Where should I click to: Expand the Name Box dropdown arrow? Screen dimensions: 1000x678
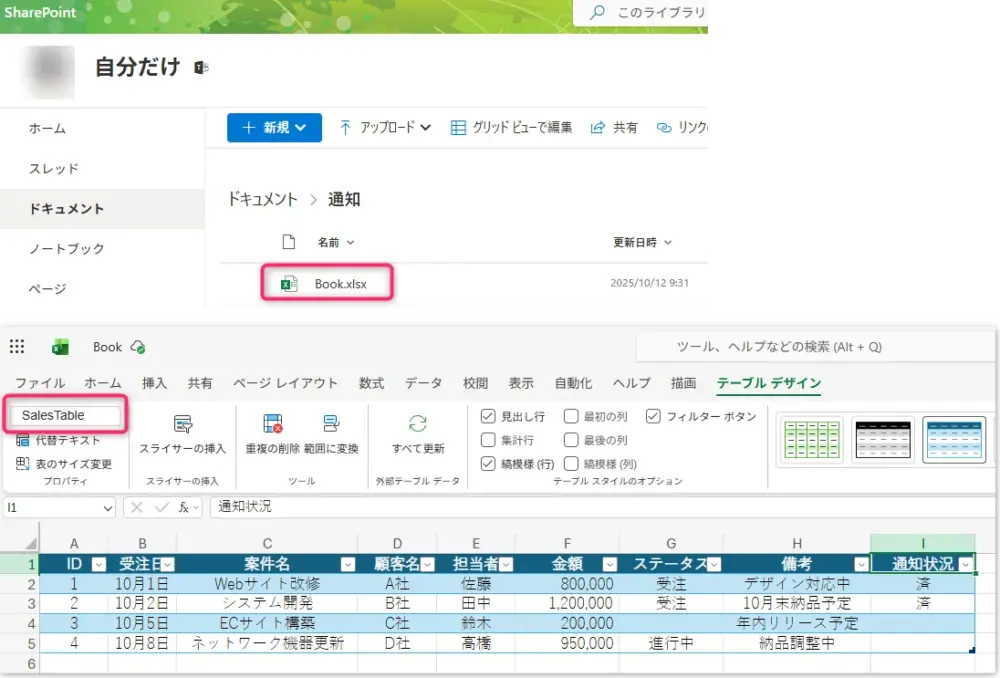107,508
